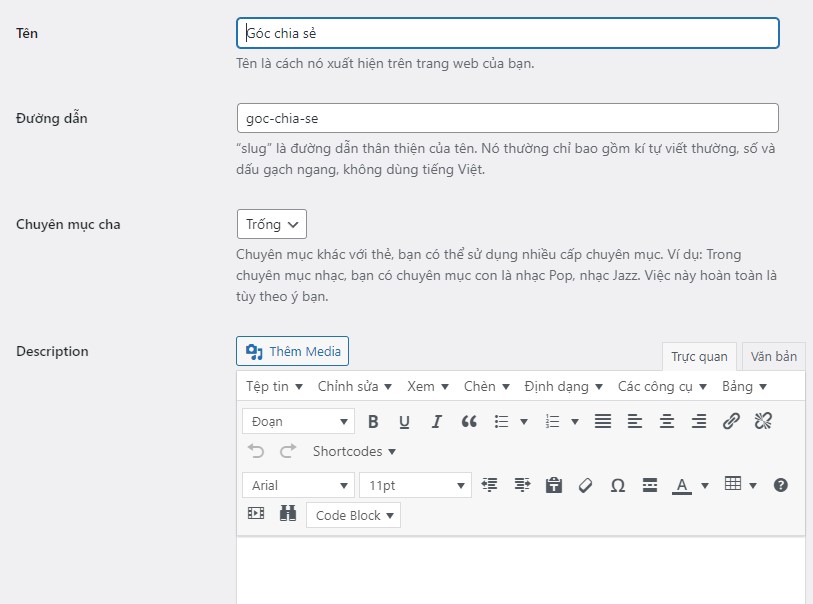Clear formatting with the eraser icon
This screenshot has height=604, width=813.
tap(585, 485)
